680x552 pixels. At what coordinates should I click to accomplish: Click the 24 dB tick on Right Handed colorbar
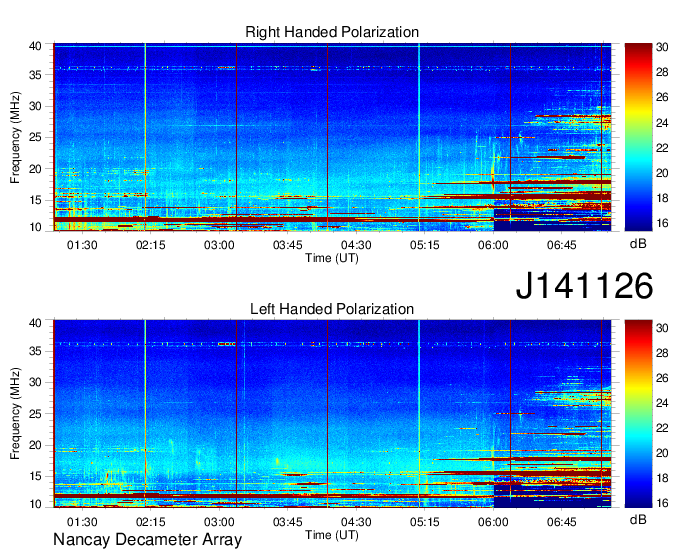662,123
